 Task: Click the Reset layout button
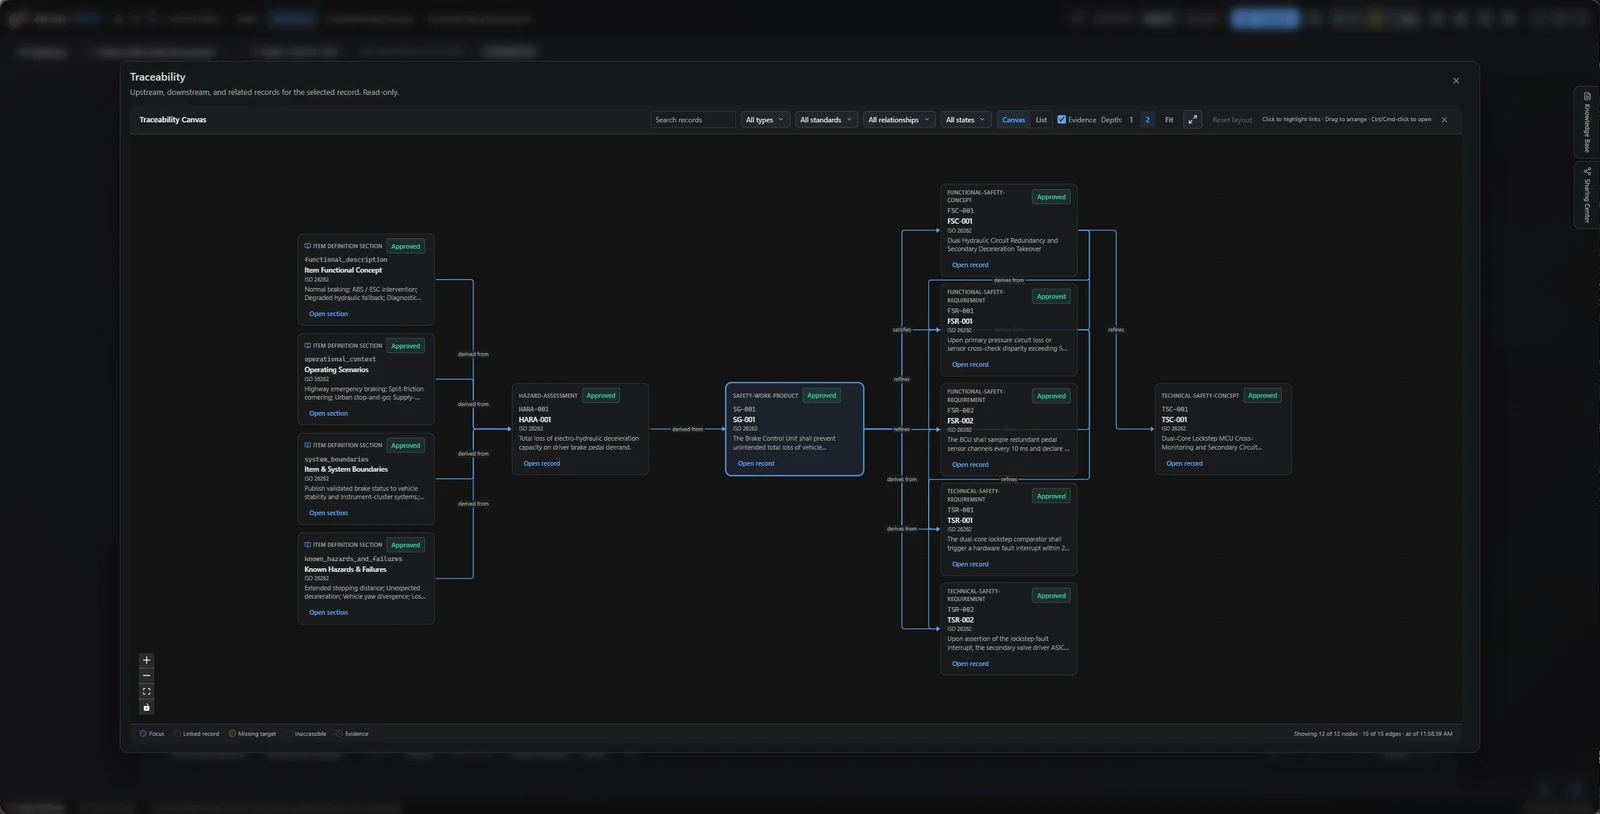click(1232, 120)
